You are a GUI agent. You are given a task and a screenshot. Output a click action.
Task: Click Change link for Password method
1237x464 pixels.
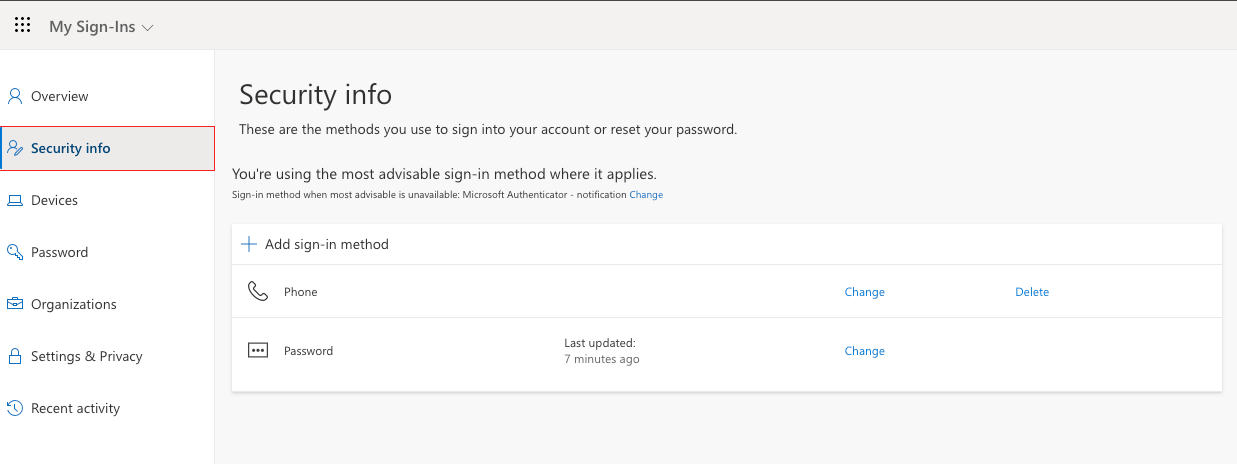(864, 351)
